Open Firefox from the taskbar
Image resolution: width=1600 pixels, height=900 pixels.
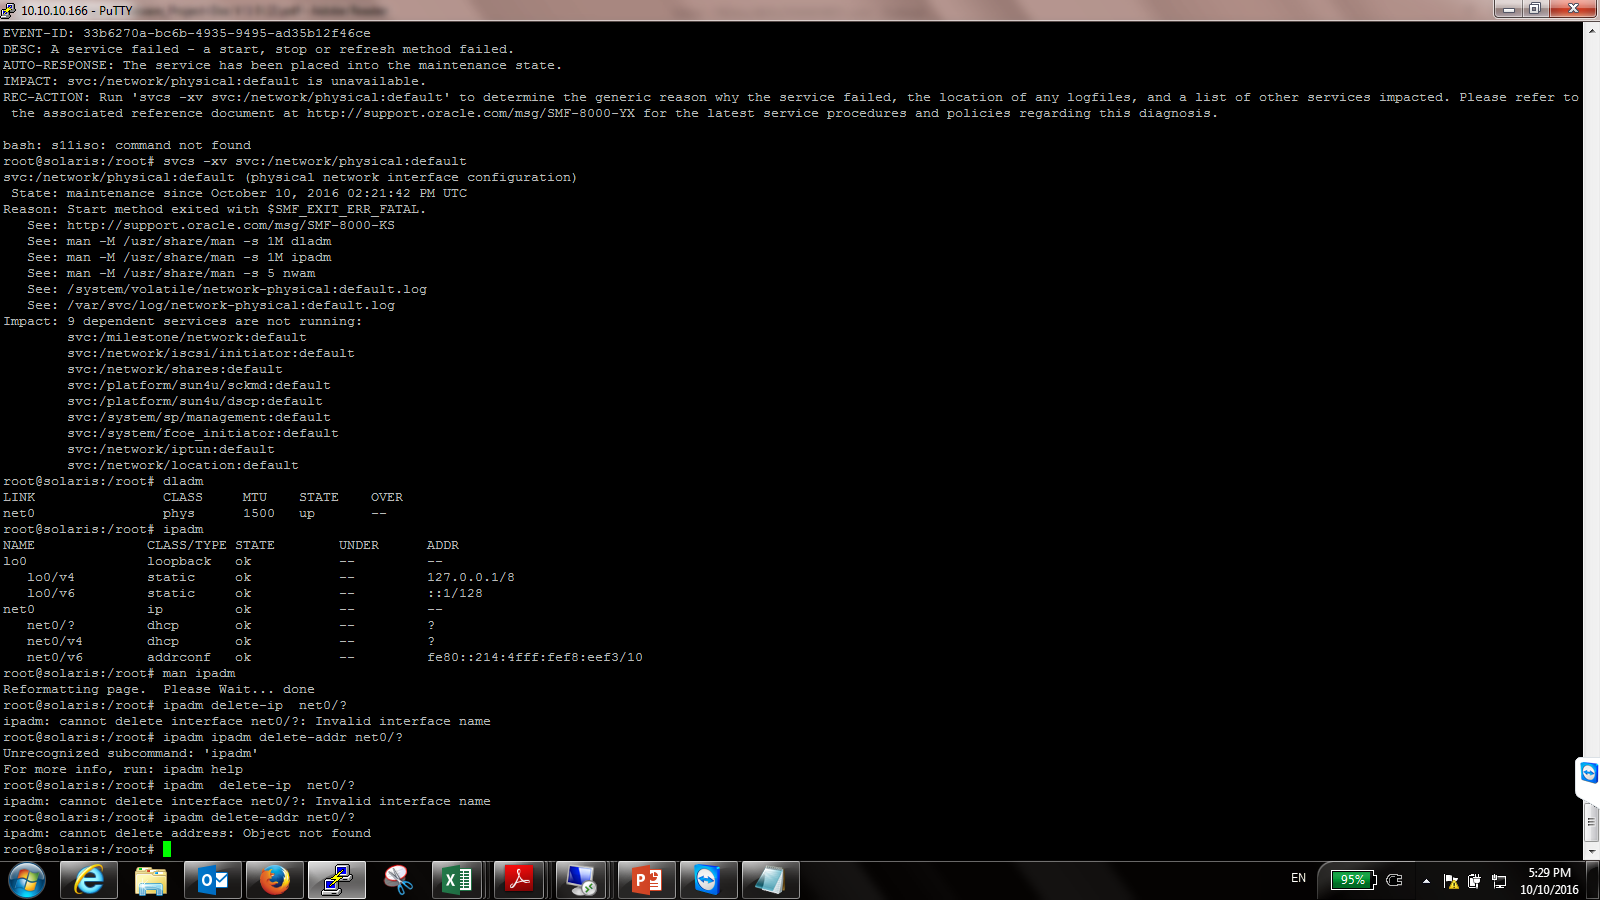coord(275,880)
